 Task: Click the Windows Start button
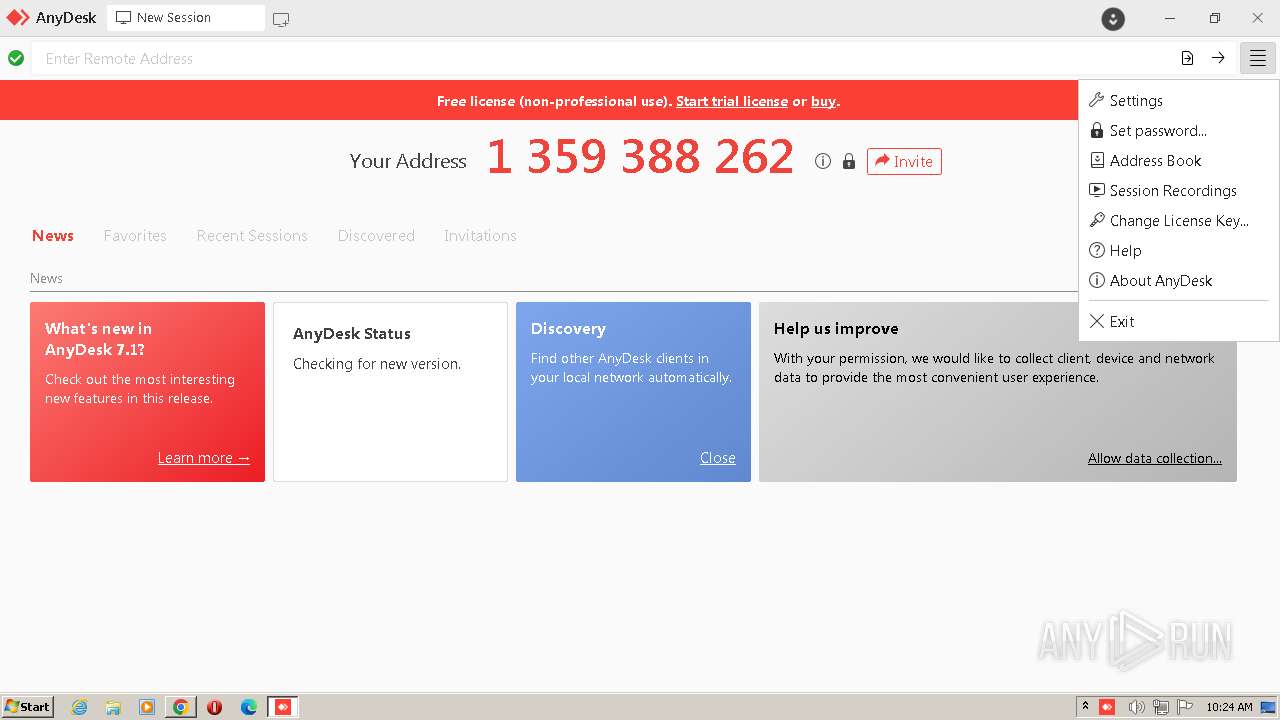coord(28,707)
